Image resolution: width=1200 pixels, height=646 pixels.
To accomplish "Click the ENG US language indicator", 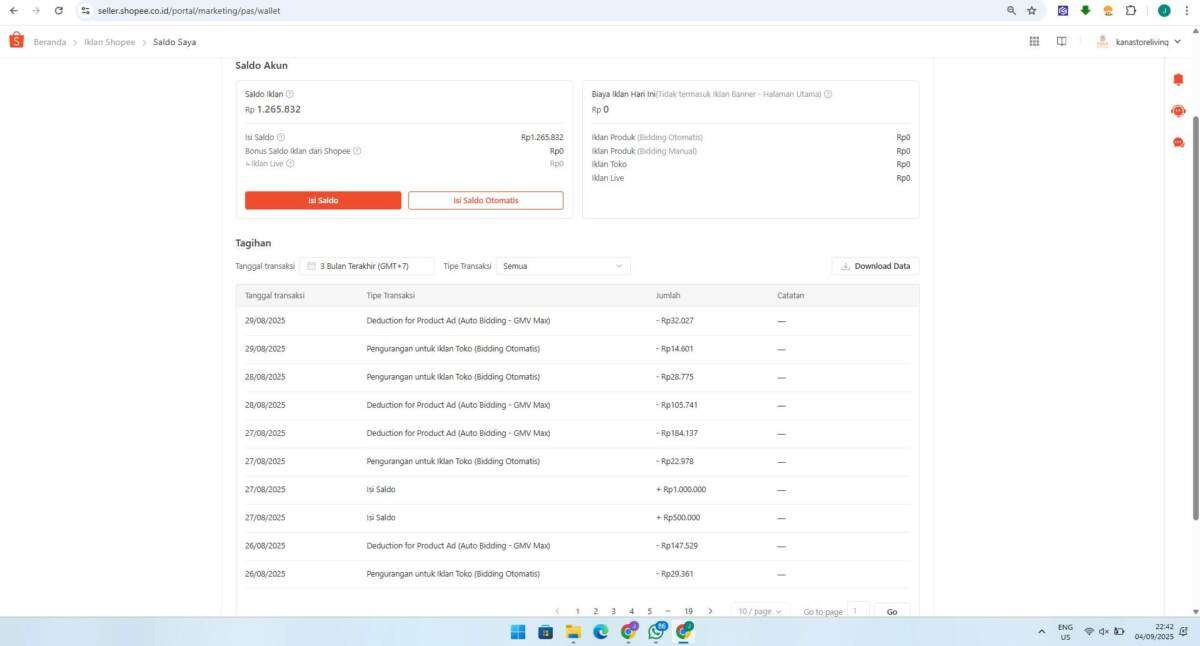I will (x=1065, y=631).
